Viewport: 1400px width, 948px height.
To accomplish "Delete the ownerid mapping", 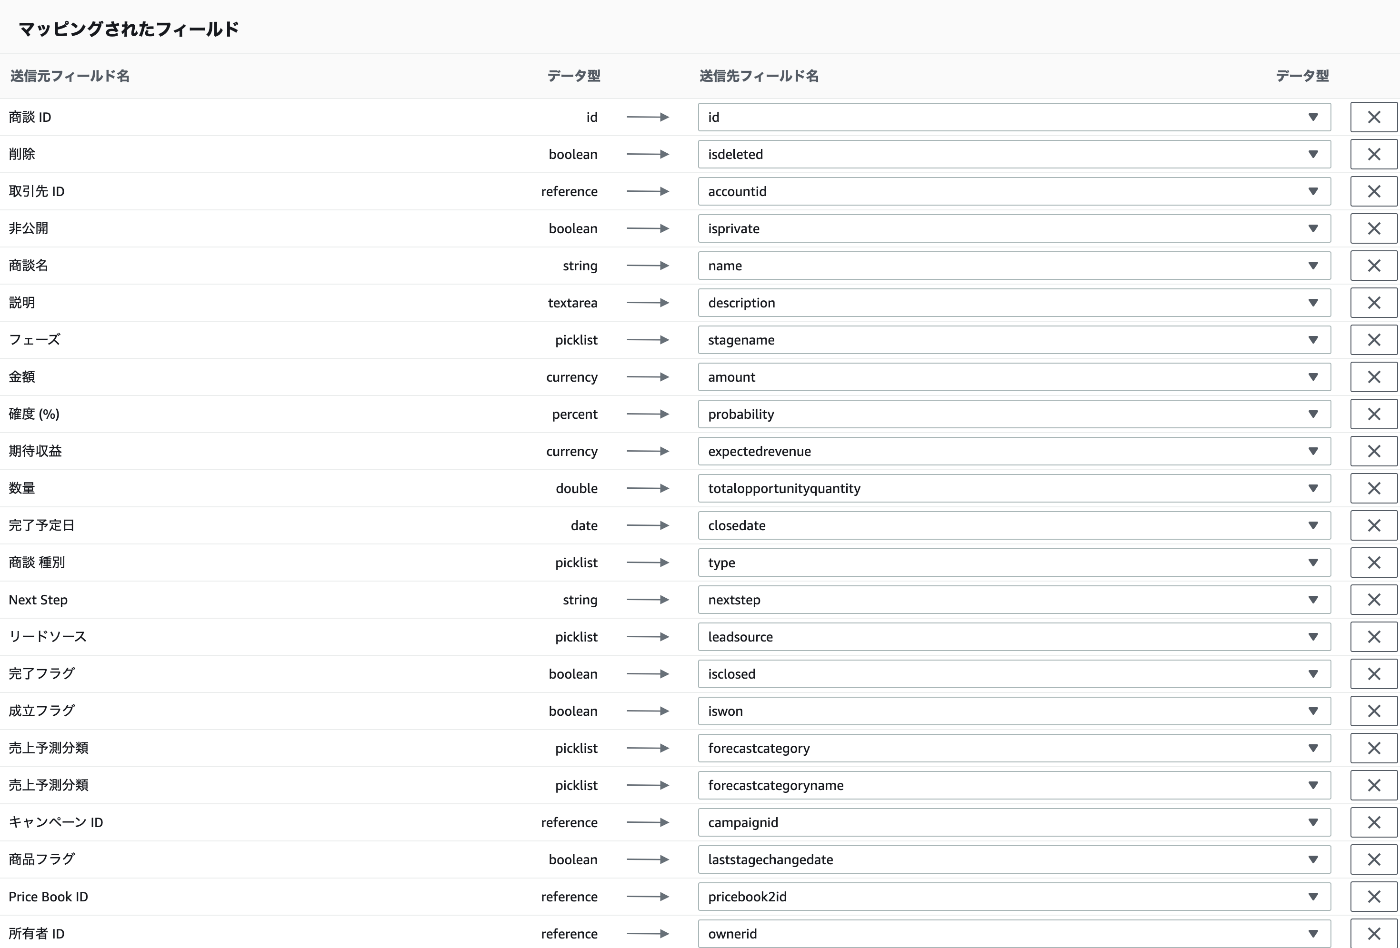I will 1373,933.
